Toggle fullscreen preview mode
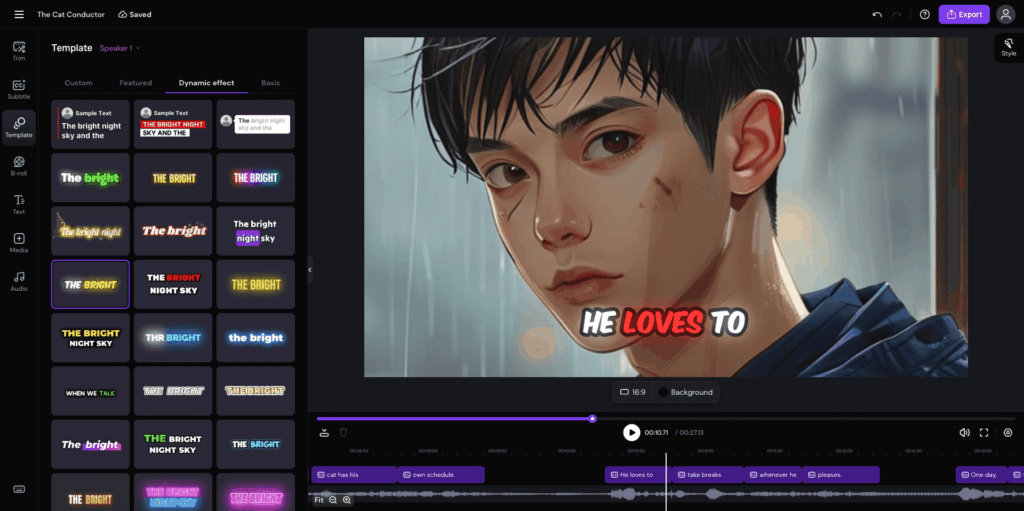The width and height of the screenshot is (1024, 511). pos(984,433)
